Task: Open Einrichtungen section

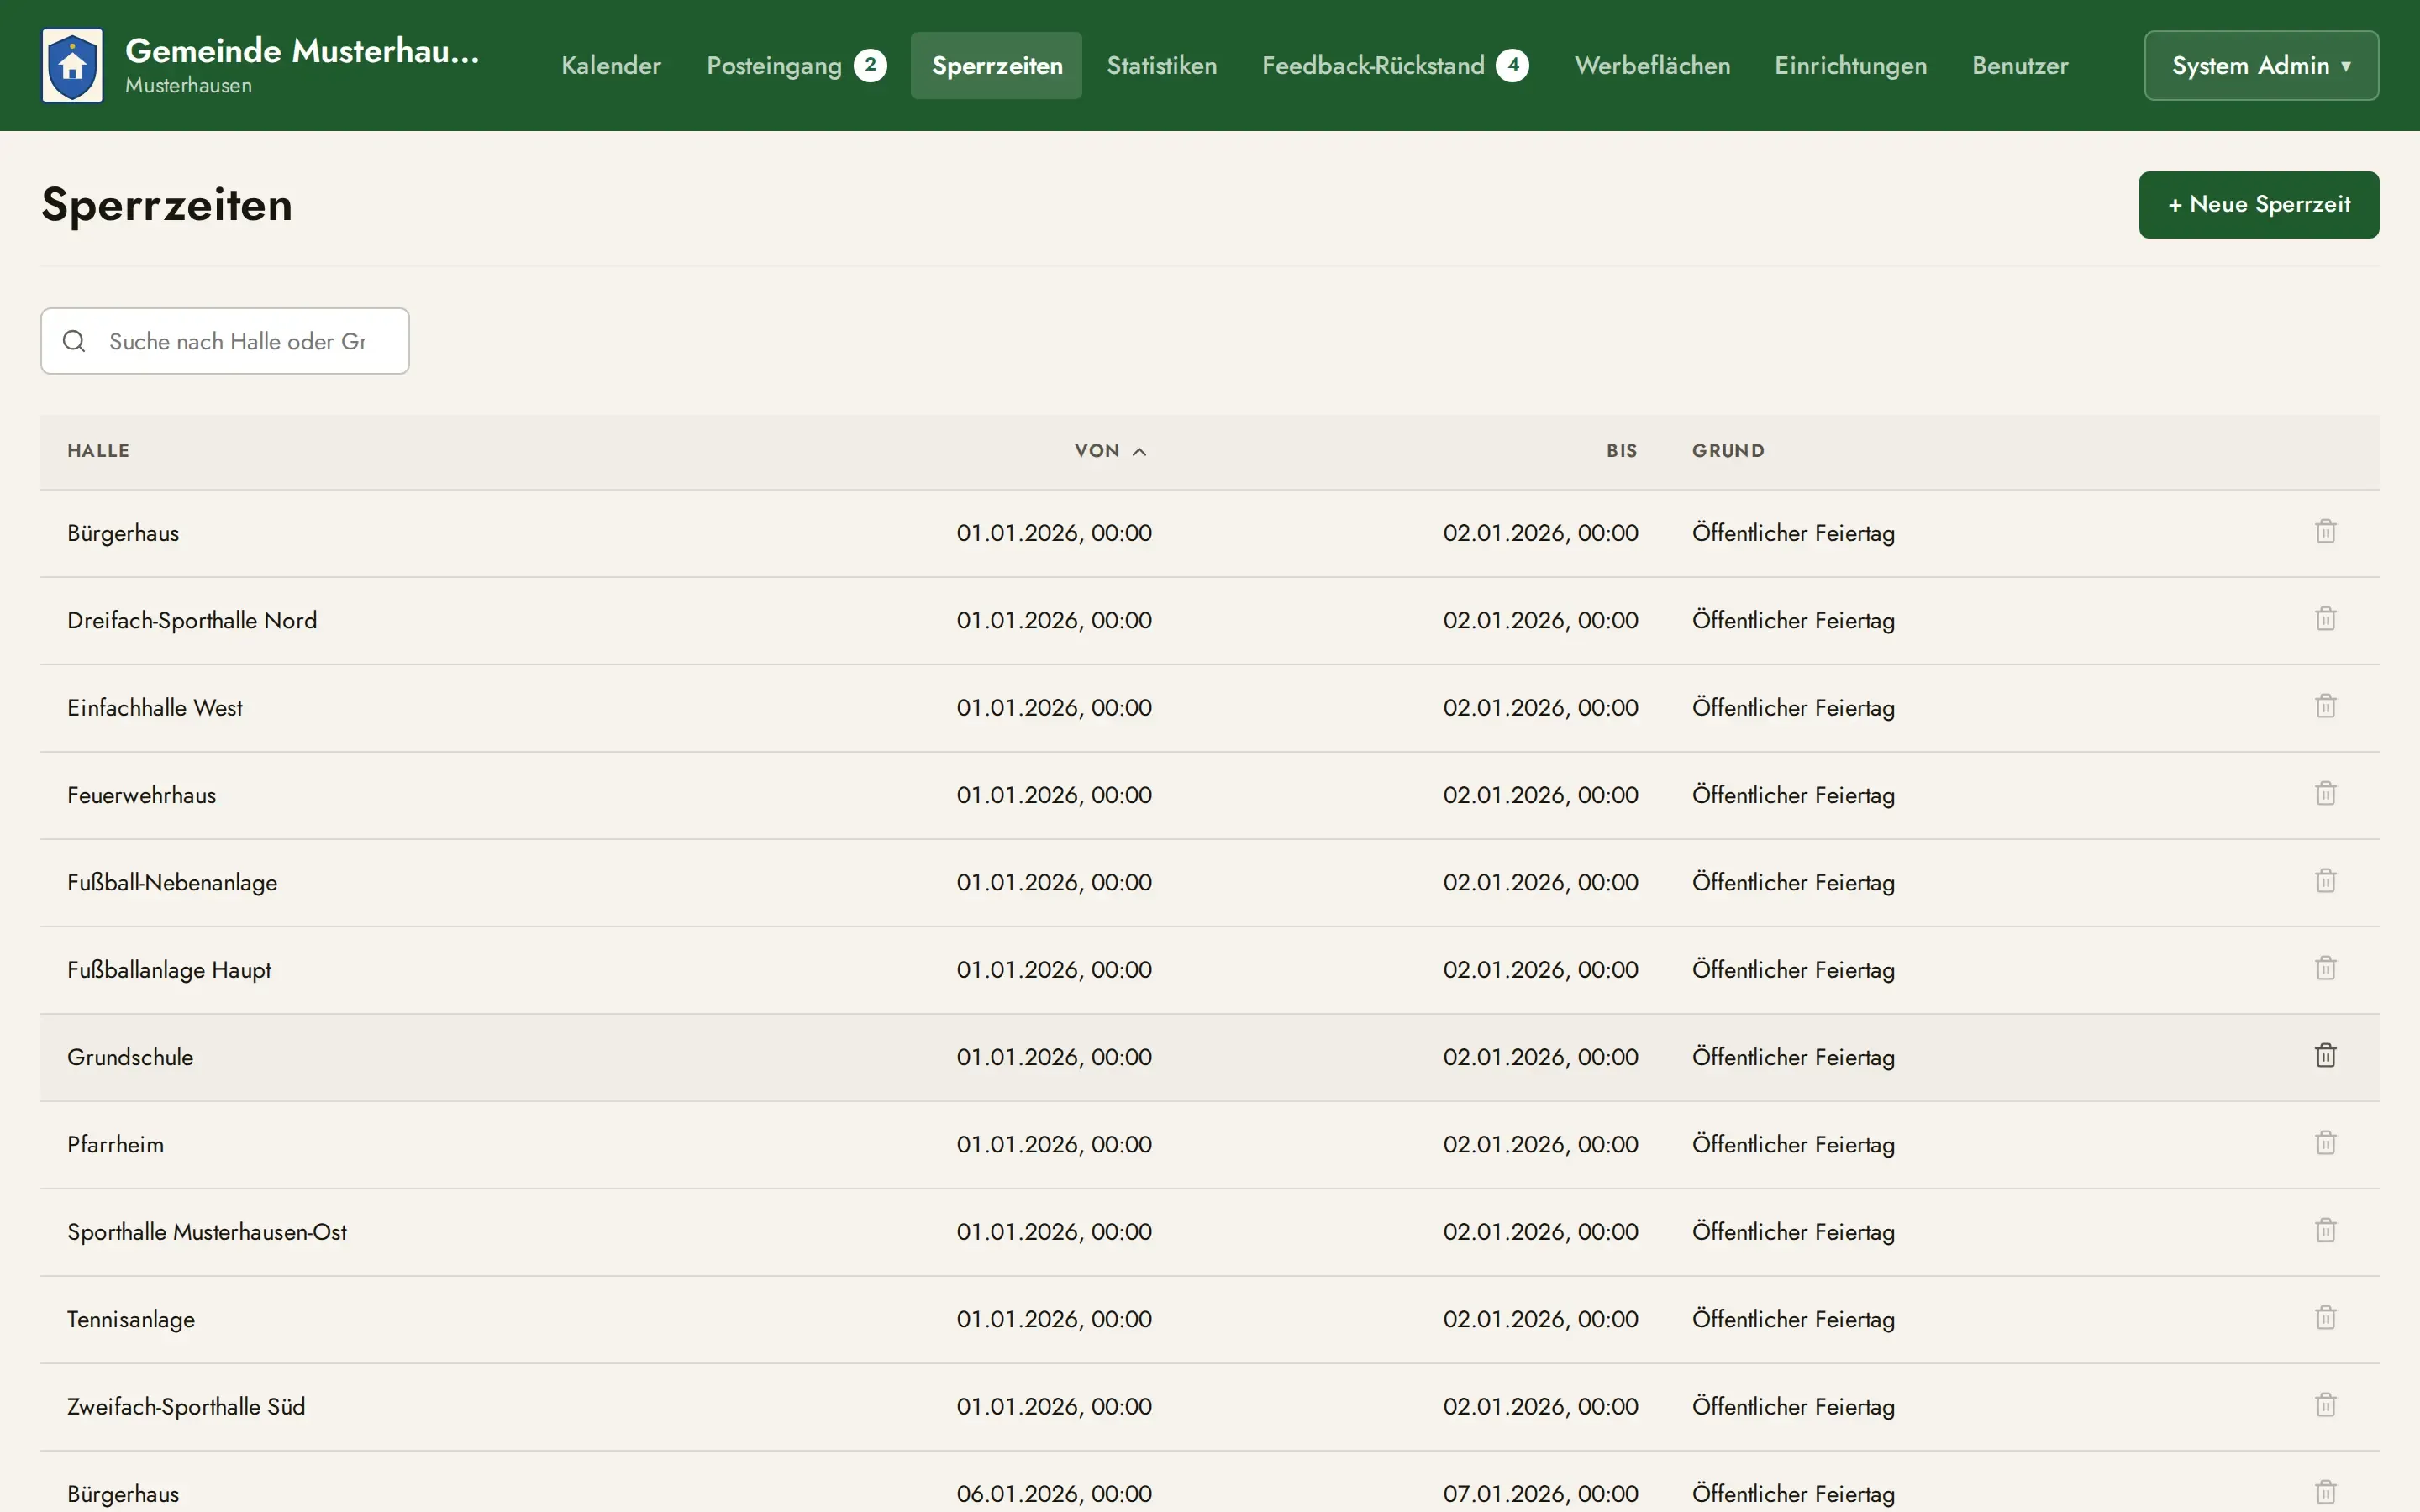Action: 1850,65
